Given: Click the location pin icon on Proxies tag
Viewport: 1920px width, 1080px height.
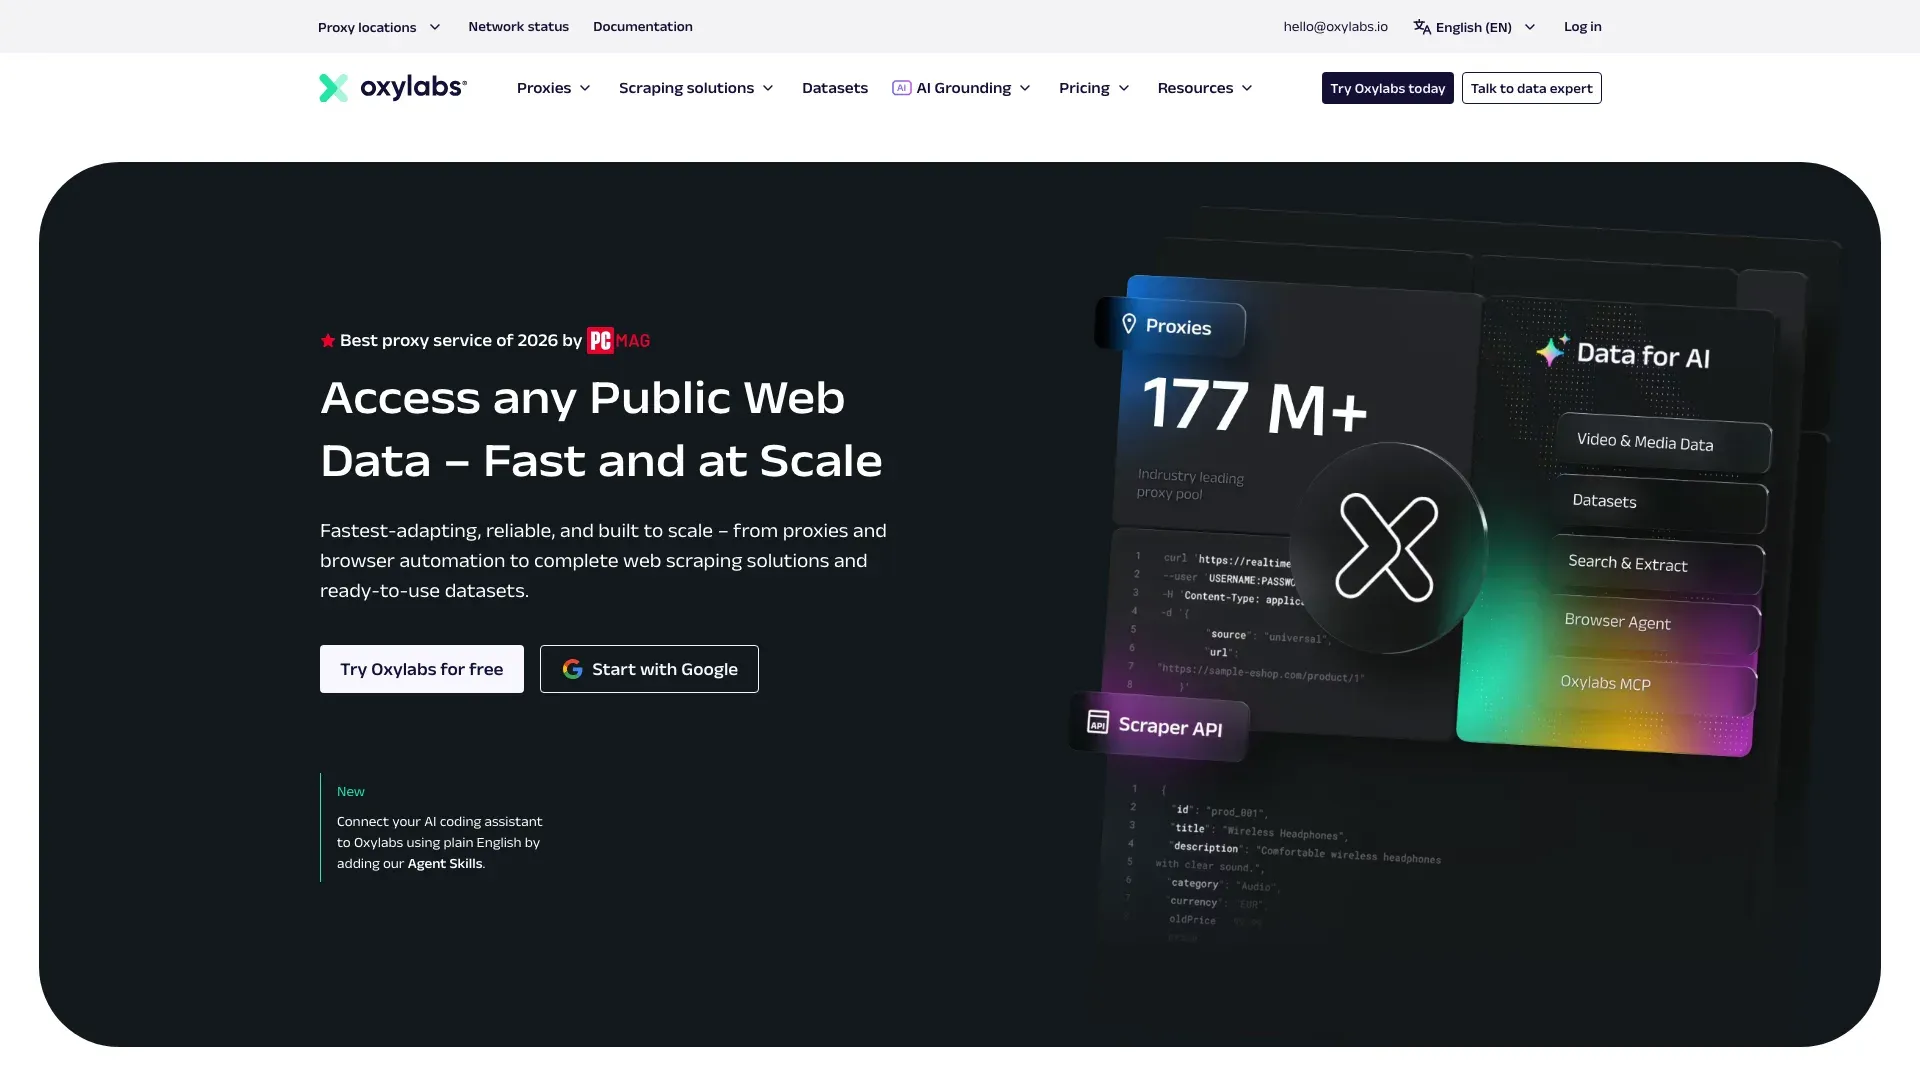Looking at the screenshot, I should (x=1129, y=324).
